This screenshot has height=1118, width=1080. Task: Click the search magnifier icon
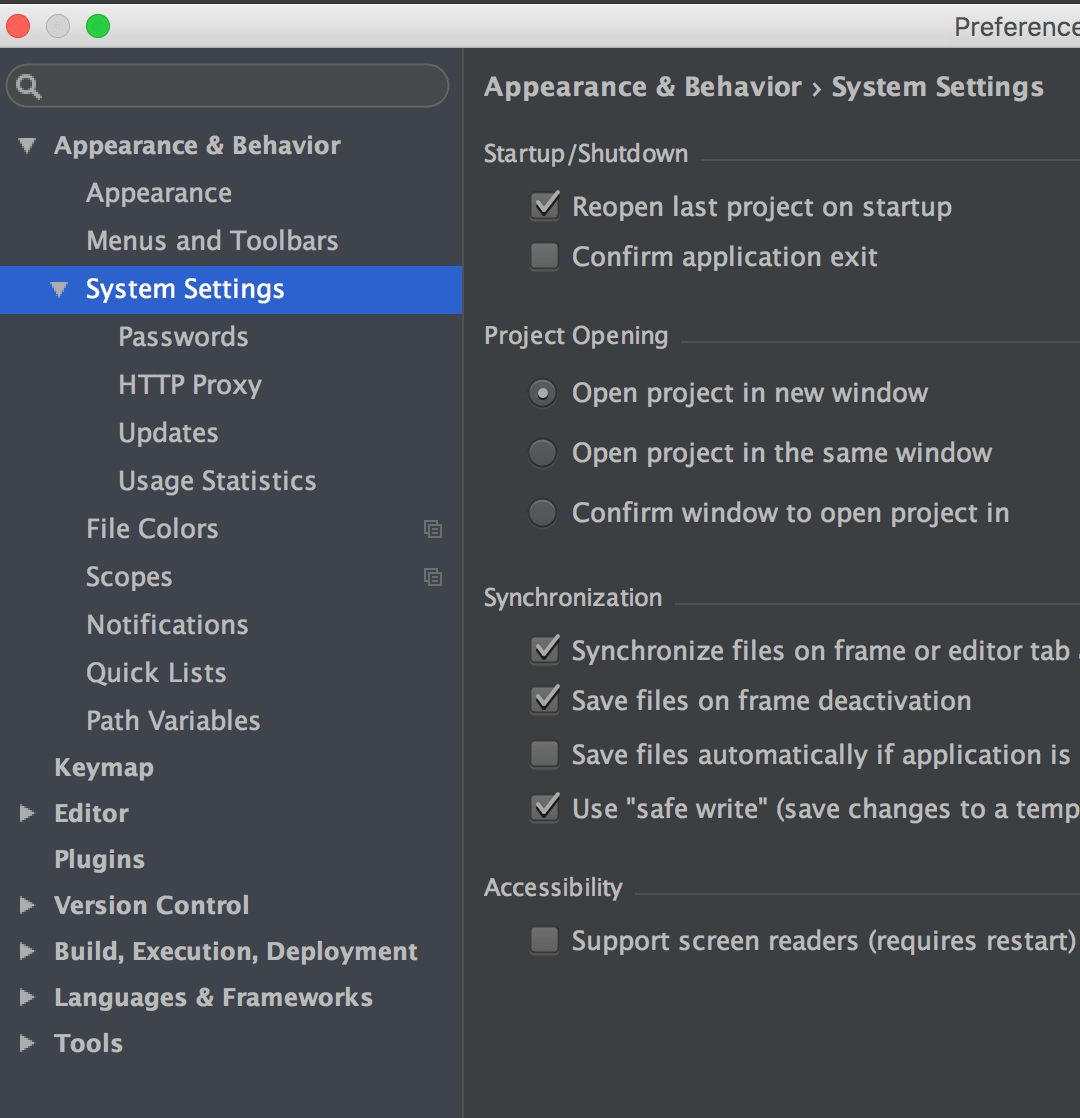click(29, 88)
